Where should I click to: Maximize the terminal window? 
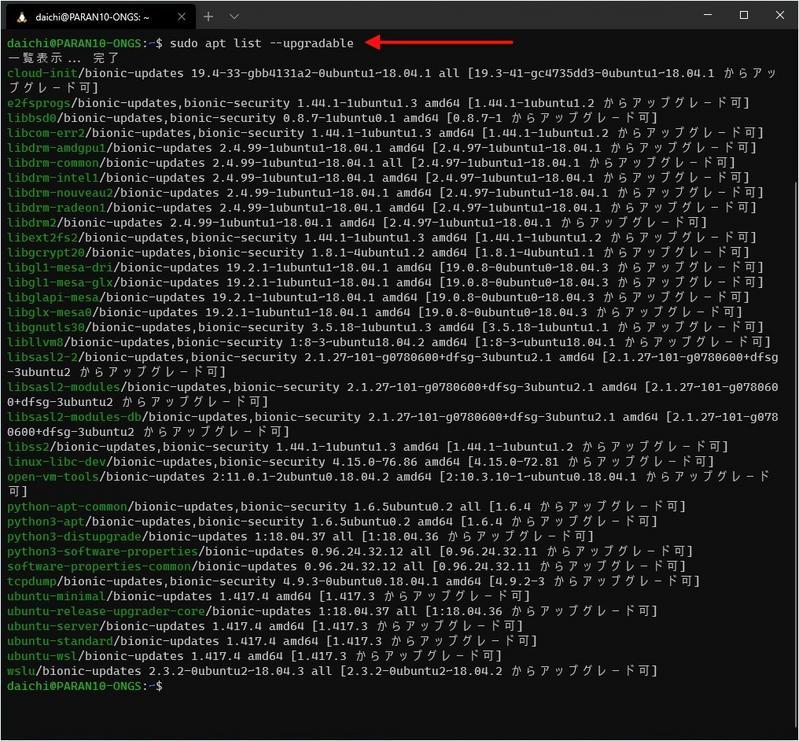click(x=743, y=15)
